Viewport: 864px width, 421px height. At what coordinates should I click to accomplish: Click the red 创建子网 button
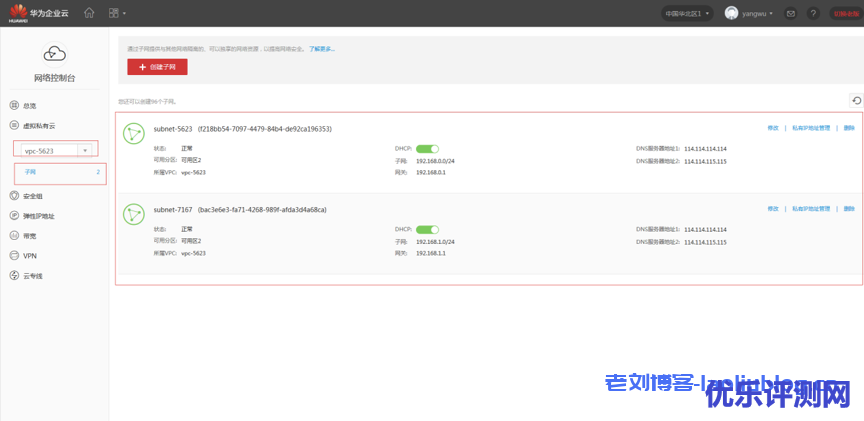157,67
